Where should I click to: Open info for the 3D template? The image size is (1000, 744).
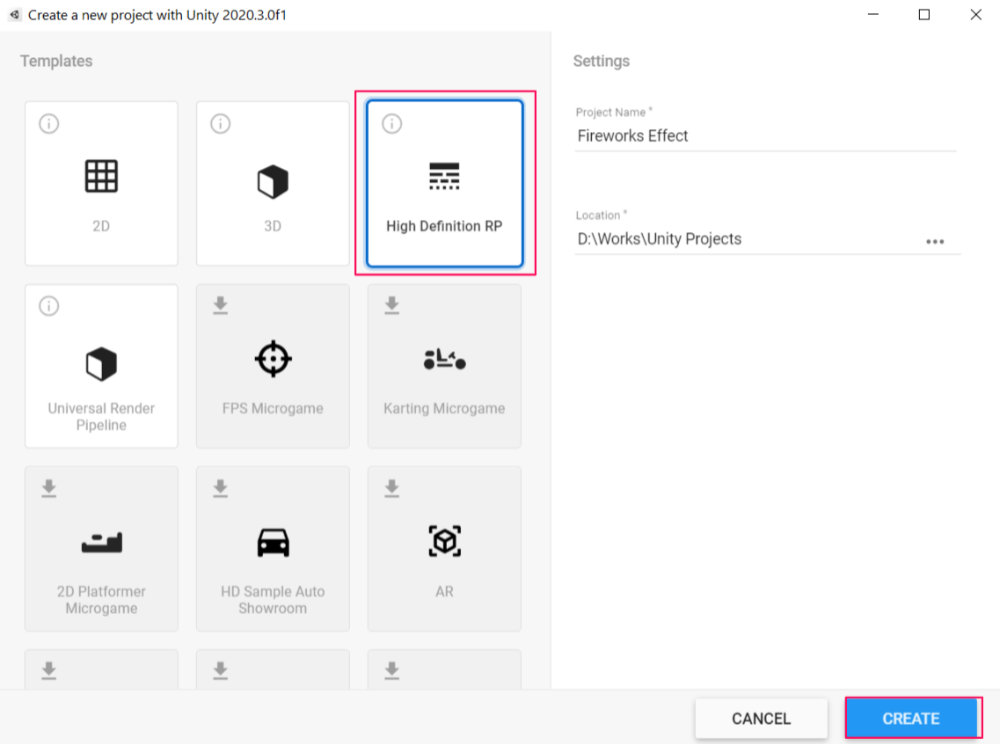pyautogui.click(x=220, y=123)
